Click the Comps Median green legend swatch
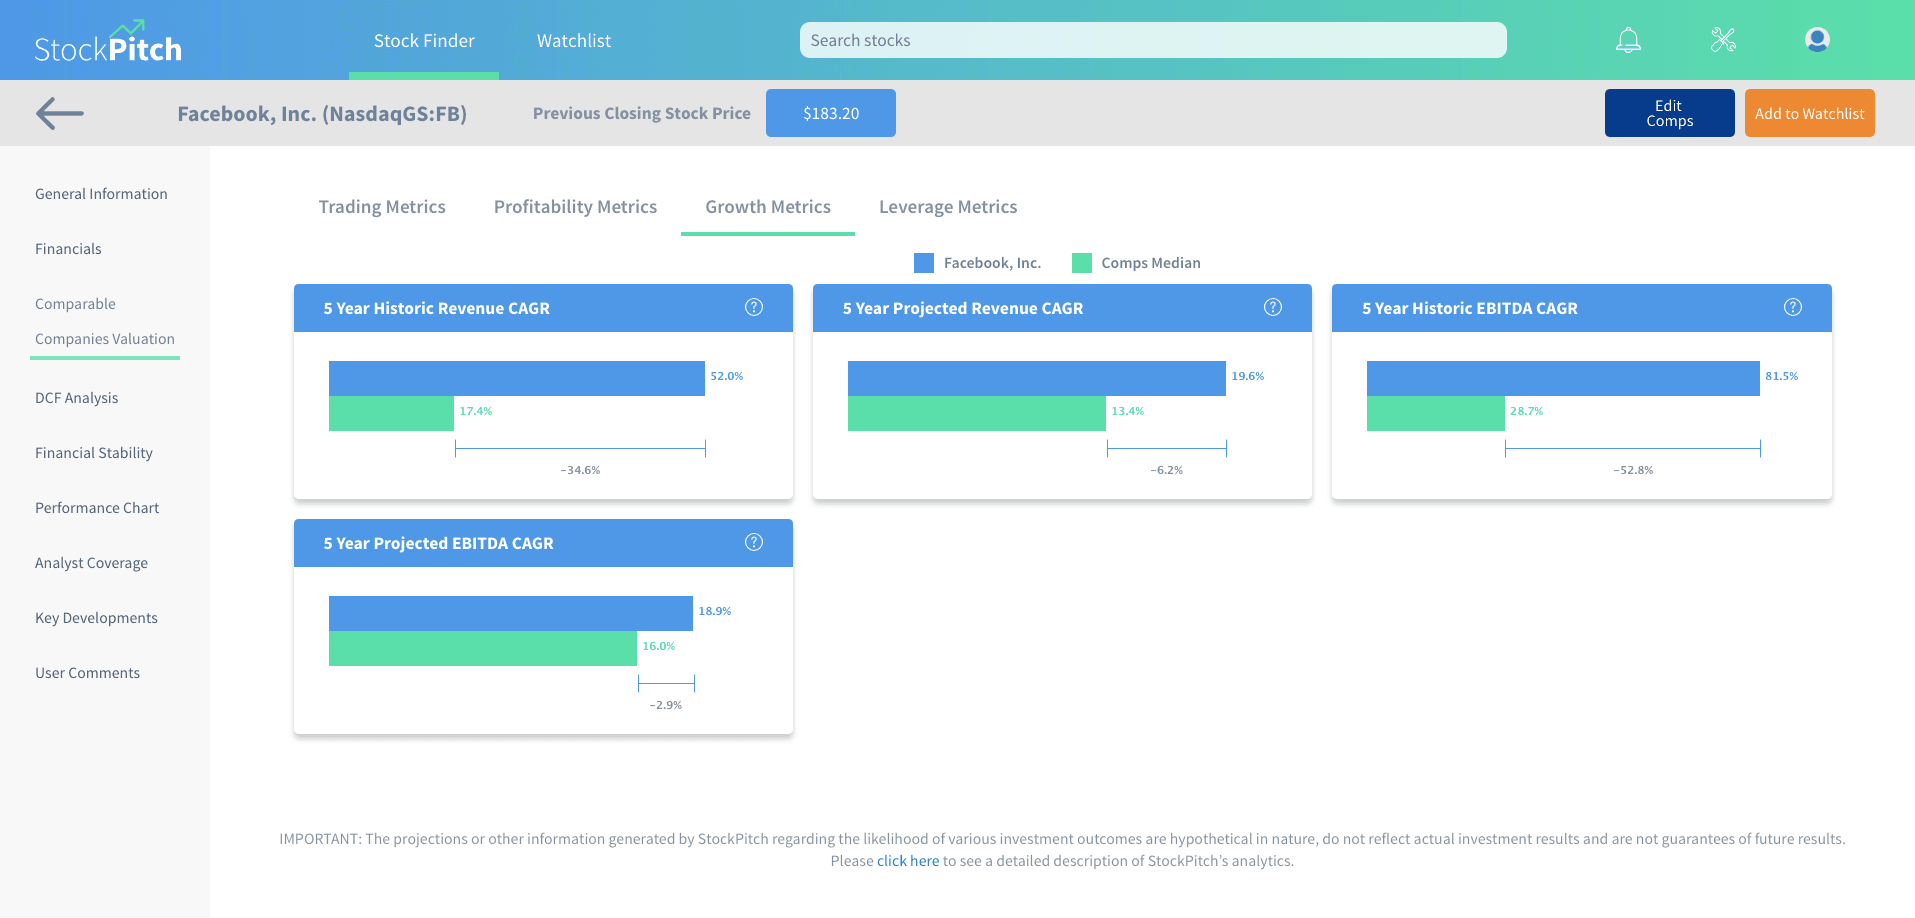Image resolution: width=1915 pixels, height=918 pixels. [x=1082, y=263]
